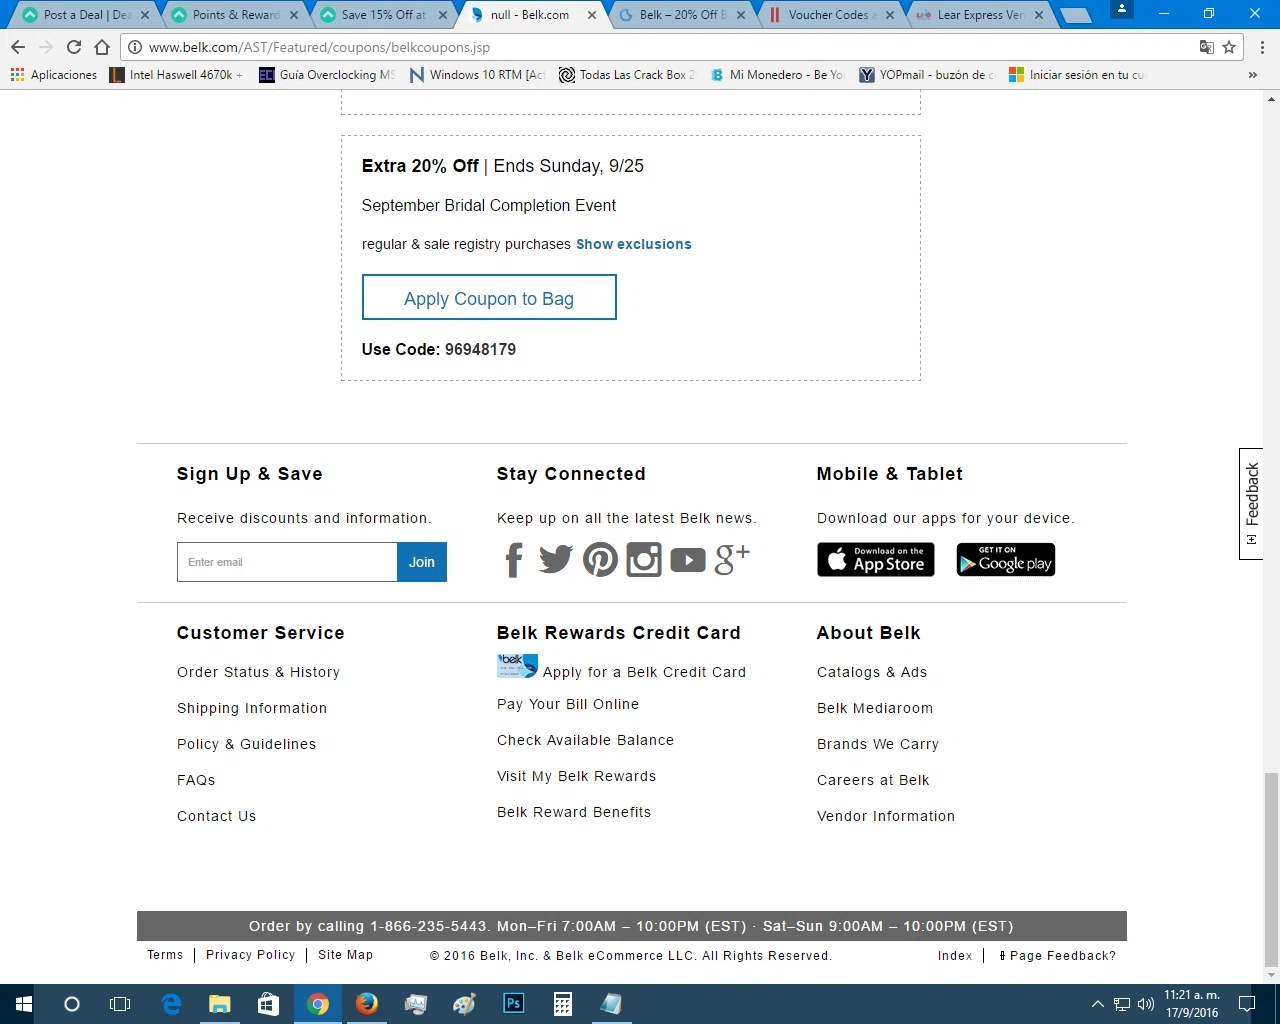Reload the page with refresh icon
The image size is (1280, 1024).
pos(74,47)
